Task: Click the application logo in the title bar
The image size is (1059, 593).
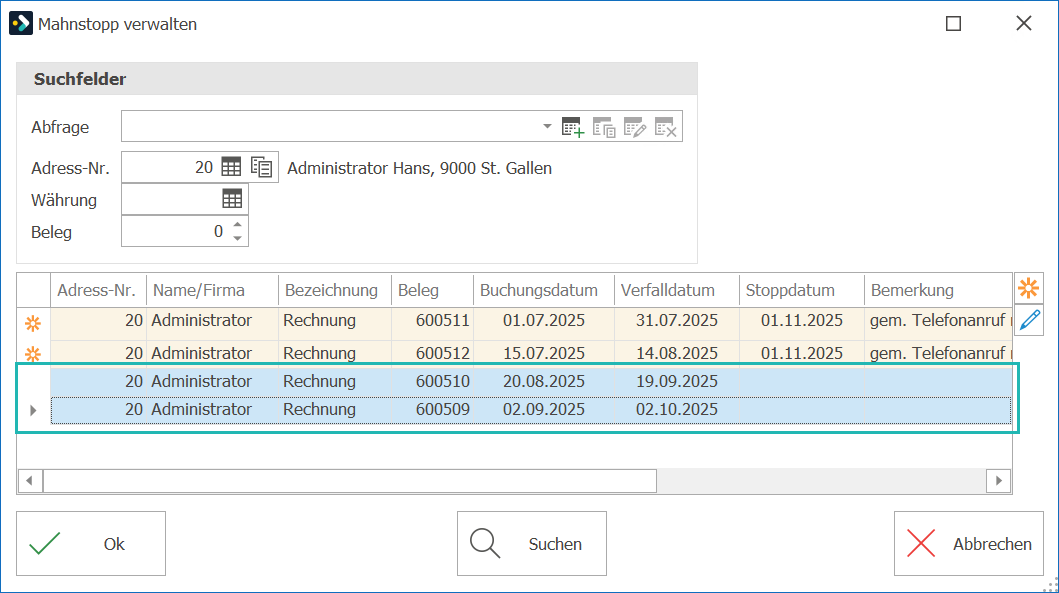Action: coord(21,24)
